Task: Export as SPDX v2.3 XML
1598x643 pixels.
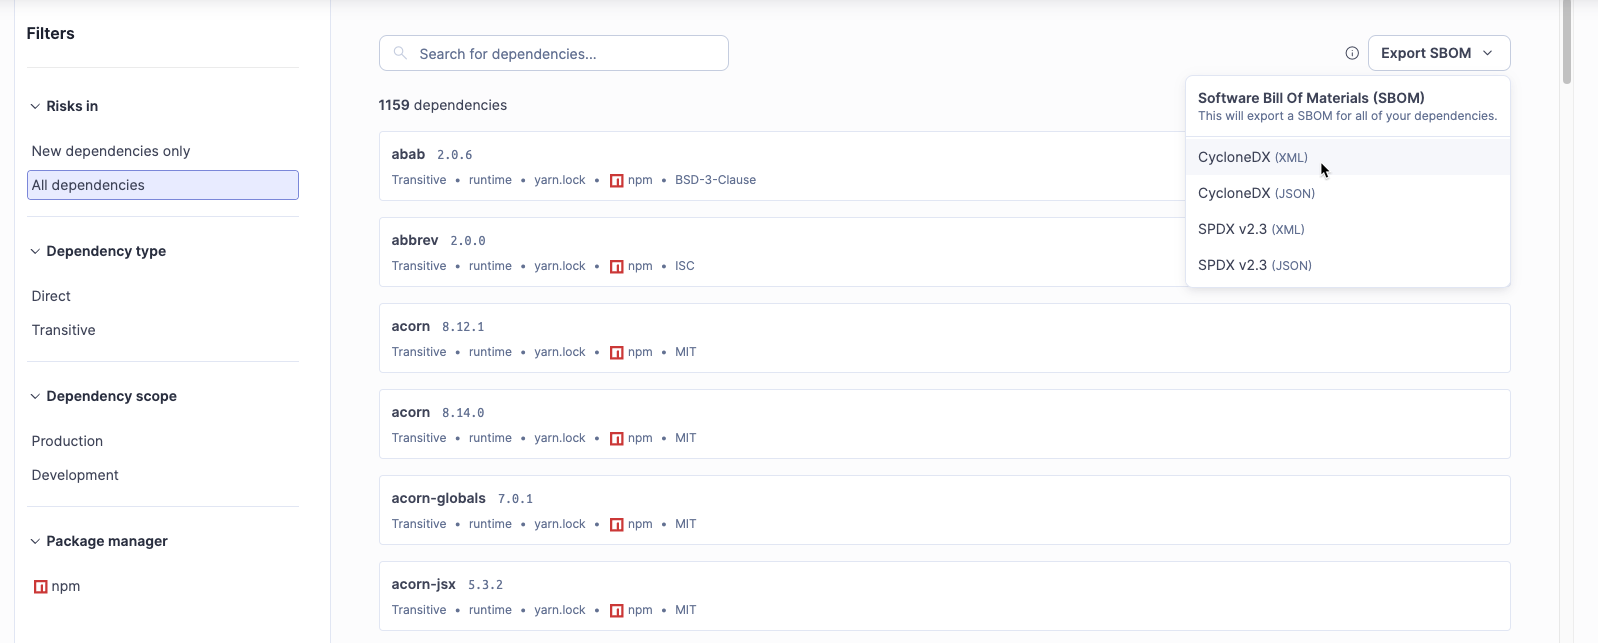Action: (x=1347, y=229)
